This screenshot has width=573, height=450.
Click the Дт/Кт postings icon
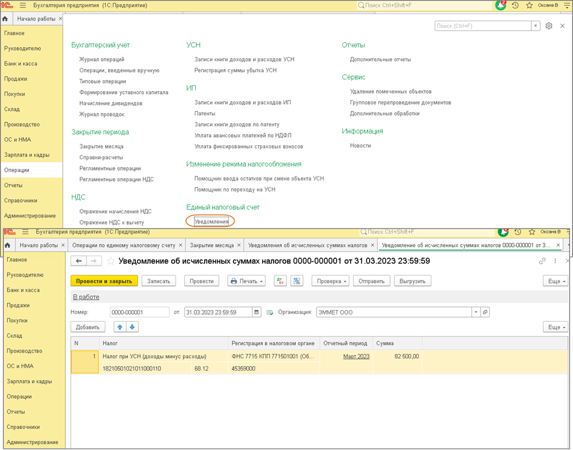point(280,281)
